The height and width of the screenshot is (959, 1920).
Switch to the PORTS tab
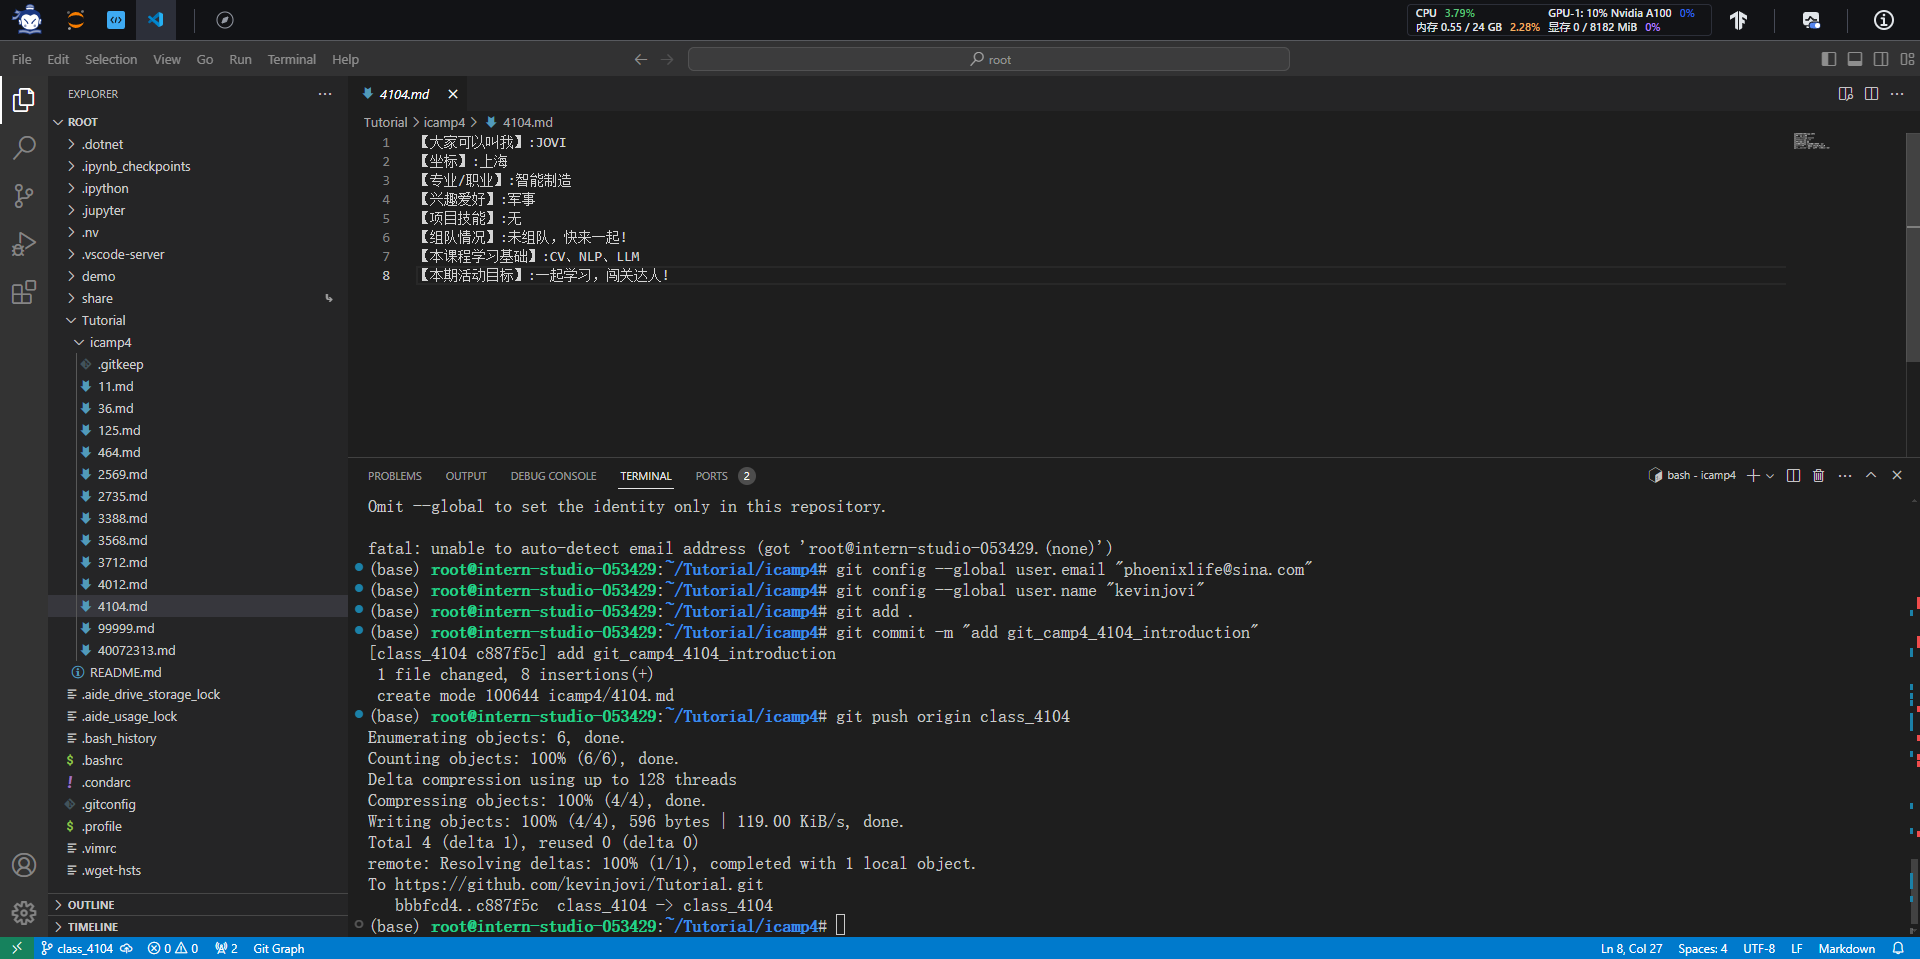(x=712, y=476)
